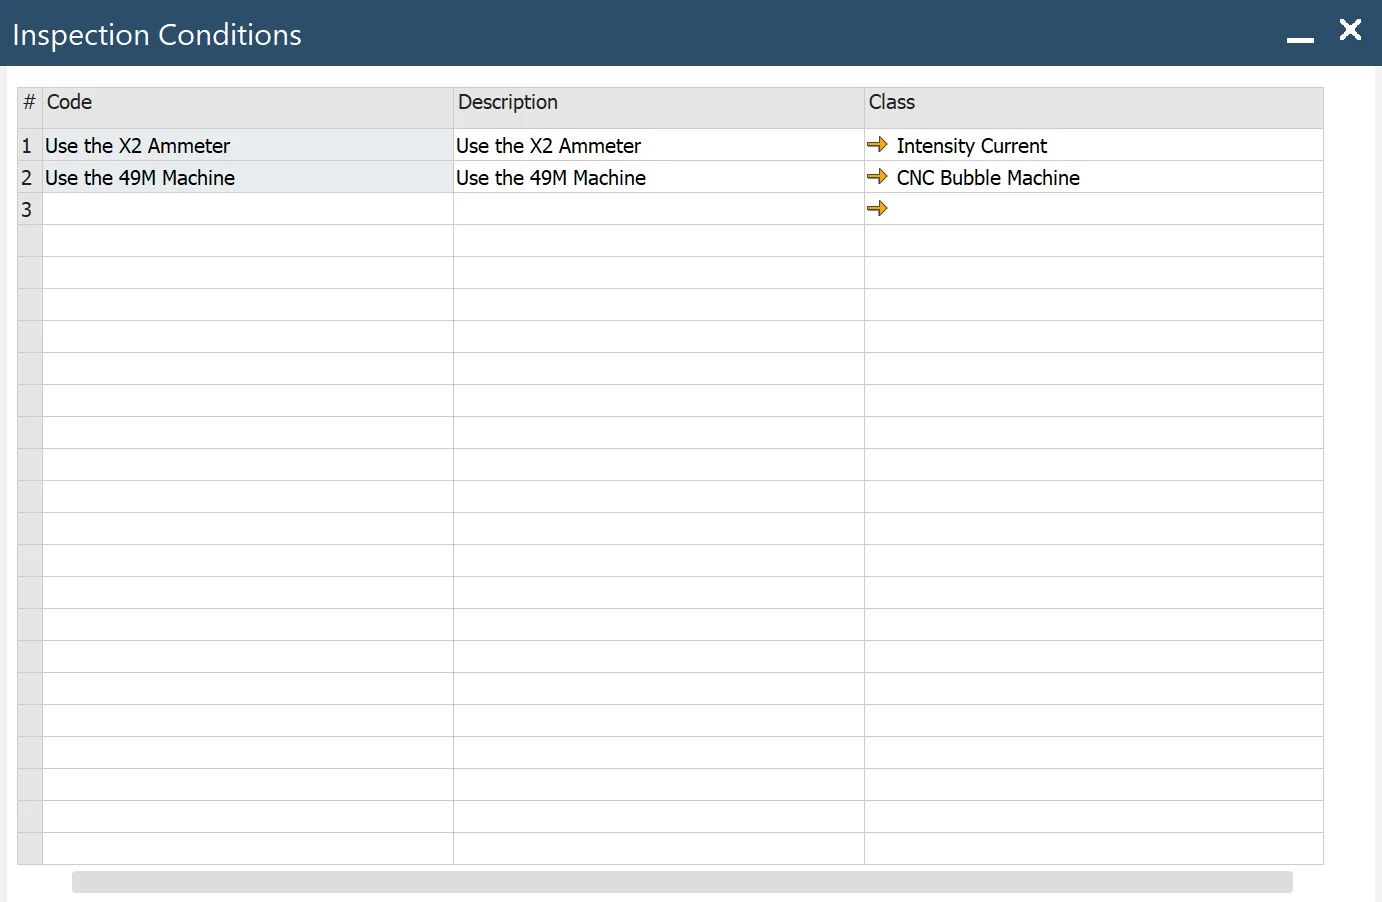Click the horizontal scrollbar at bottom
Image resolution: width=1382 pixels, height=902 pixels.
point(682,881)
